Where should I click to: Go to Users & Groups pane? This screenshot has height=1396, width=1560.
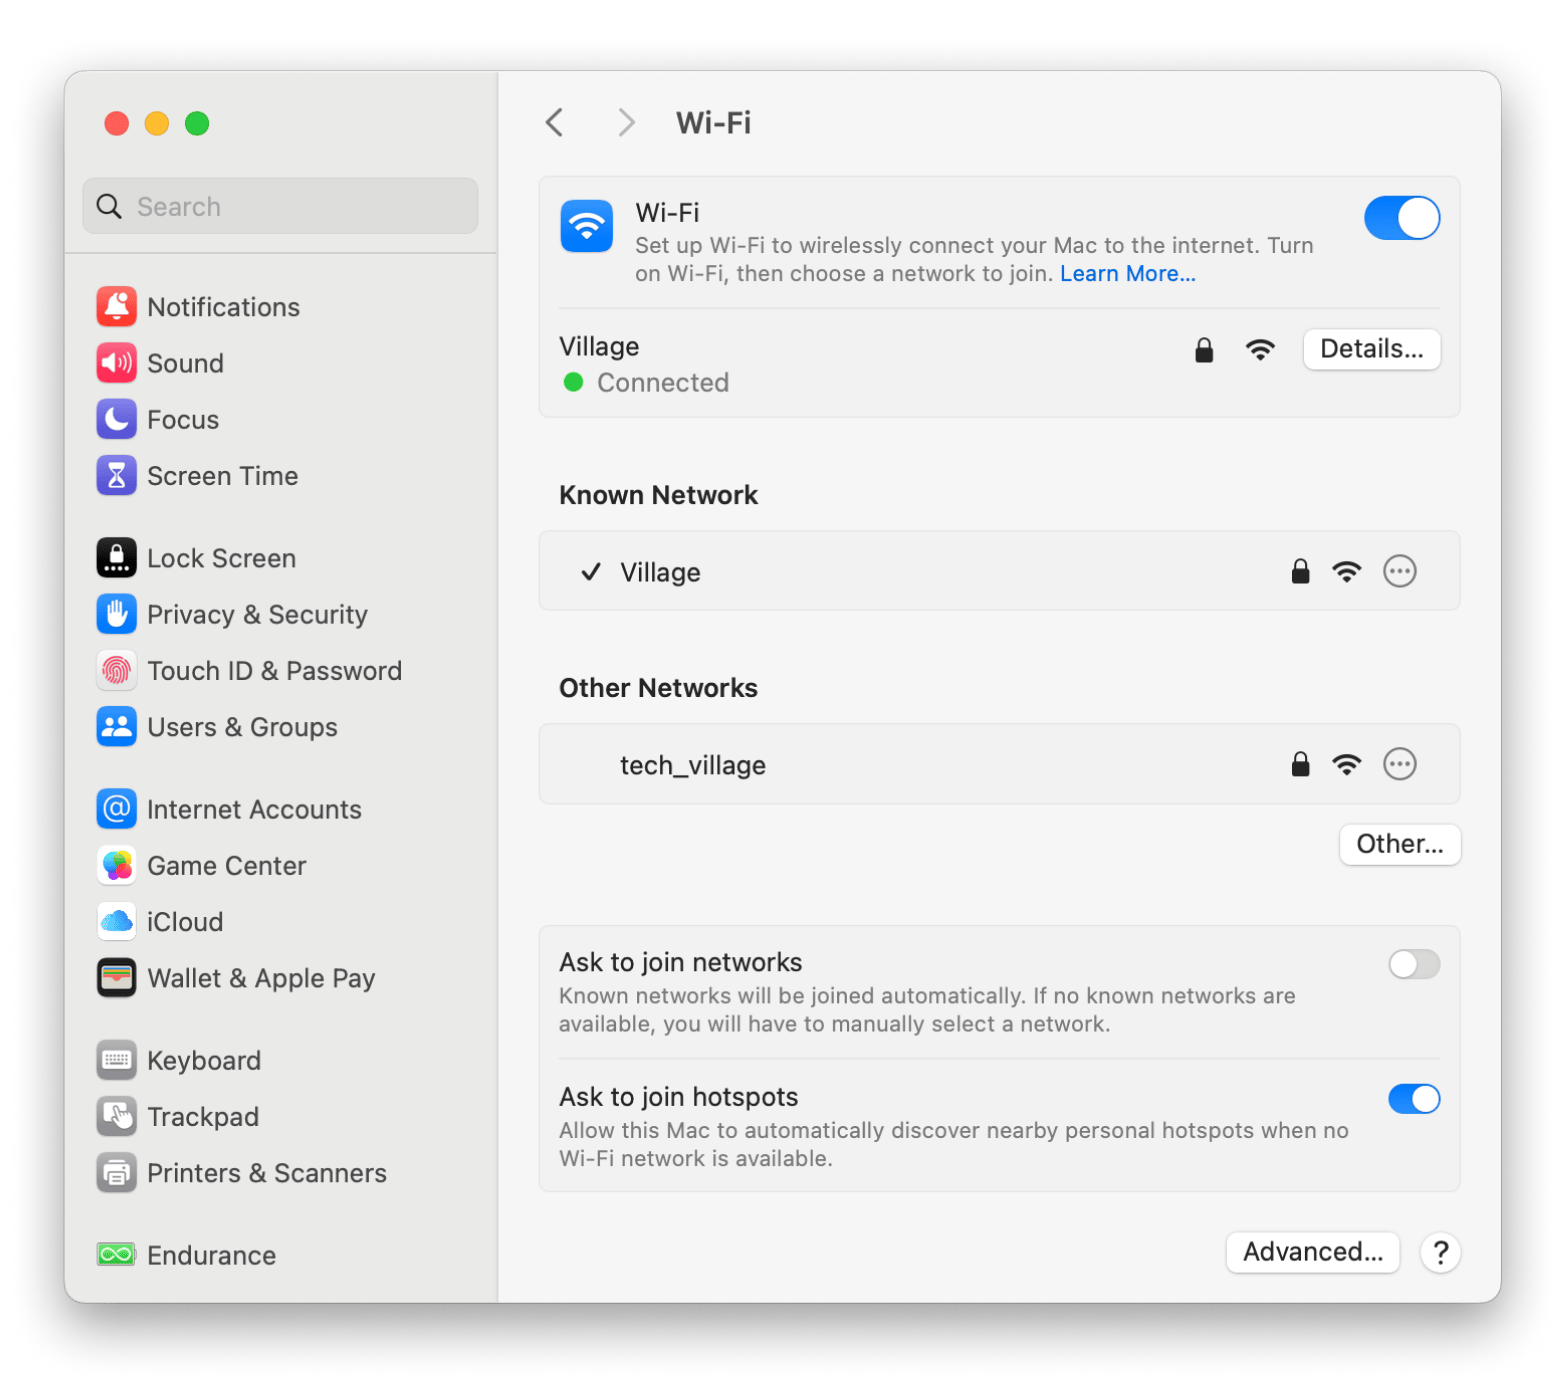coord(242,727)
